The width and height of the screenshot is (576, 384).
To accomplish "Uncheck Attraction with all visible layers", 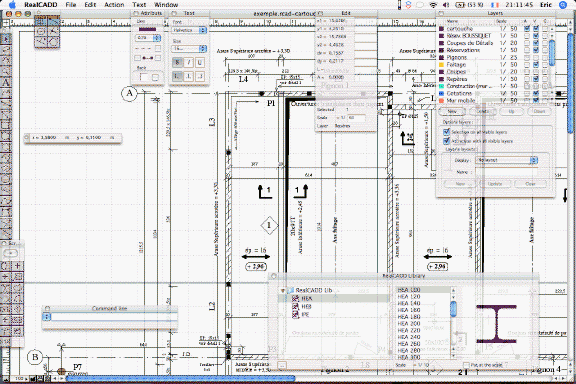I will point(446,141).
